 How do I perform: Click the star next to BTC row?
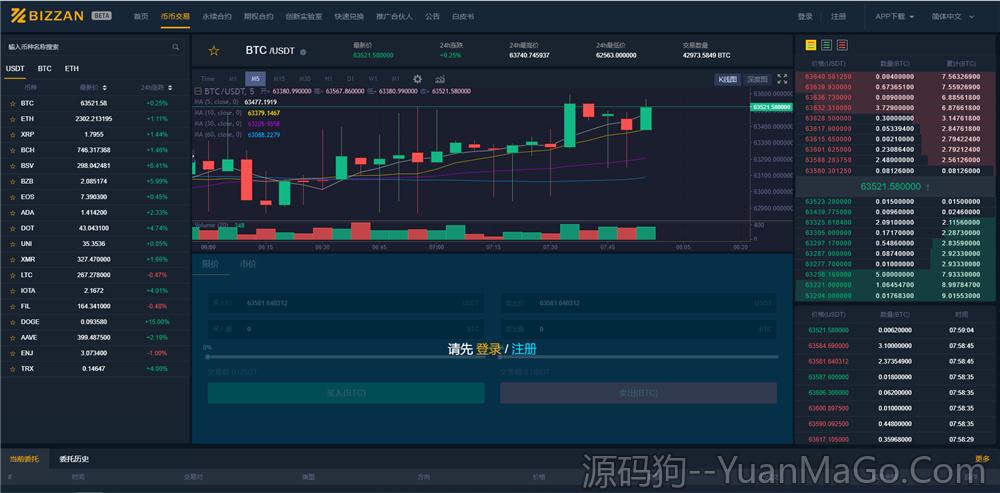coord(12,103)
